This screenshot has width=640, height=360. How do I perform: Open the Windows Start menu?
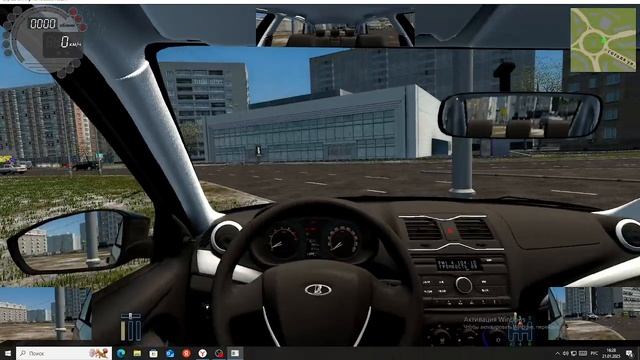click(x=7, y=353)
